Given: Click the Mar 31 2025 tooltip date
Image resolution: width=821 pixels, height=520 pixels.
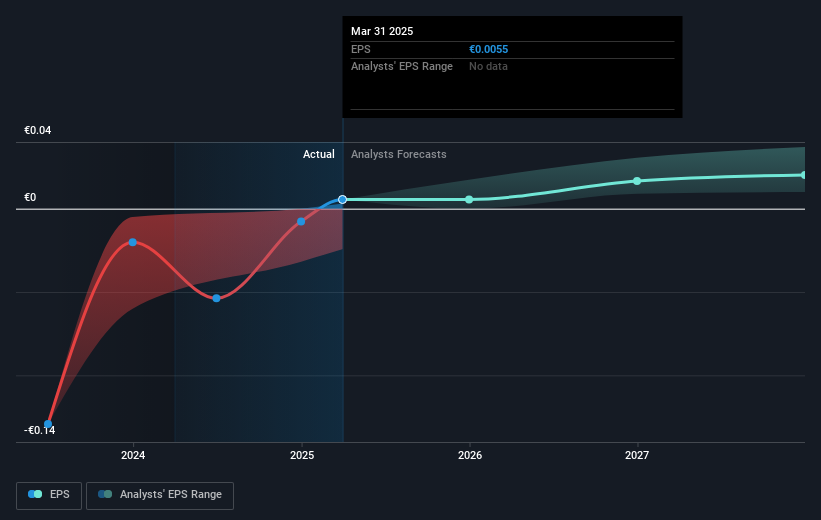Looking at the screenshot, I should (x=382, y=31).
